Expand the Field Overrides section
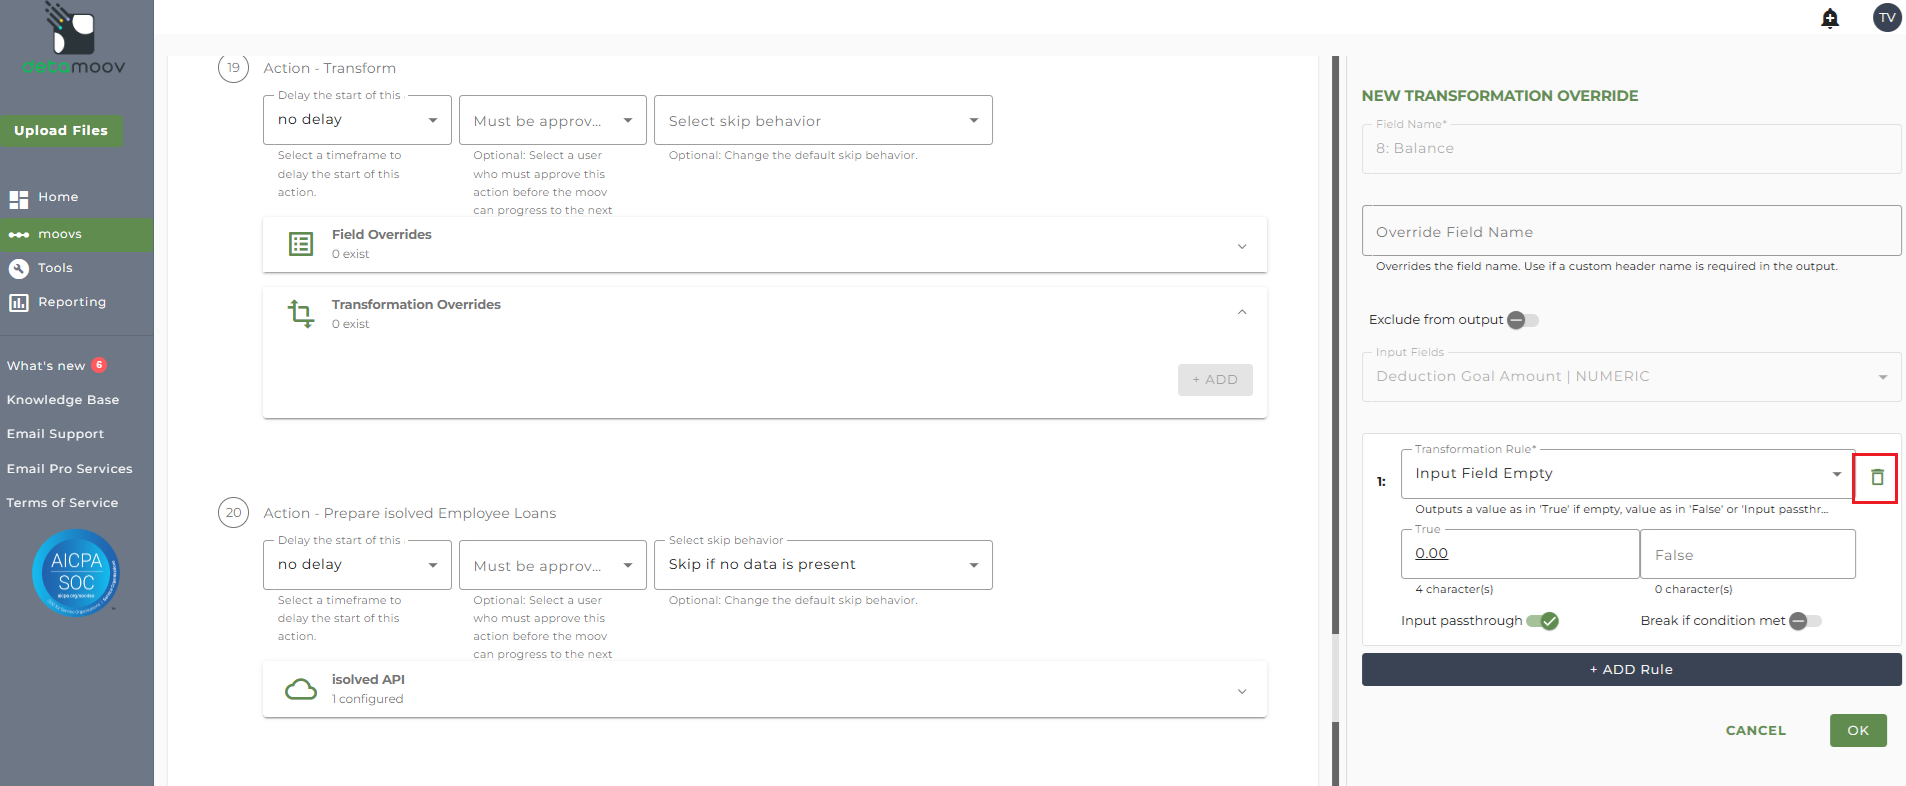Image resolution: width=1906 pixels, height=786 pixels. point(1241,246)
